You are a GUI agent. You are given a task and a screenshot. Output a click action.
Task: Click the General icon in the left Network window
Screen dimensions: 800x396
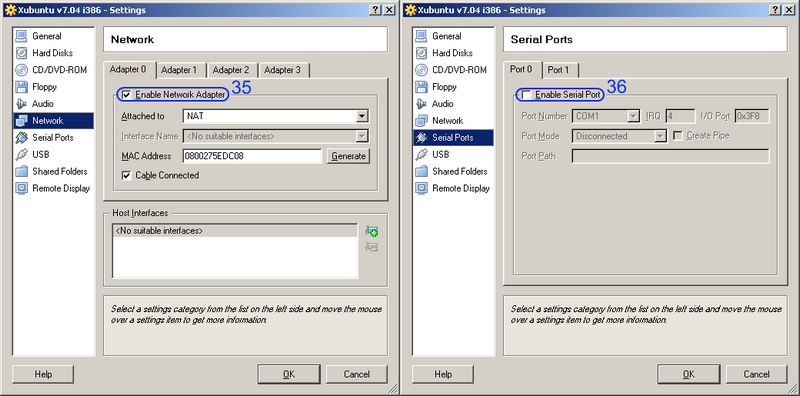click(x=21, y=36)
